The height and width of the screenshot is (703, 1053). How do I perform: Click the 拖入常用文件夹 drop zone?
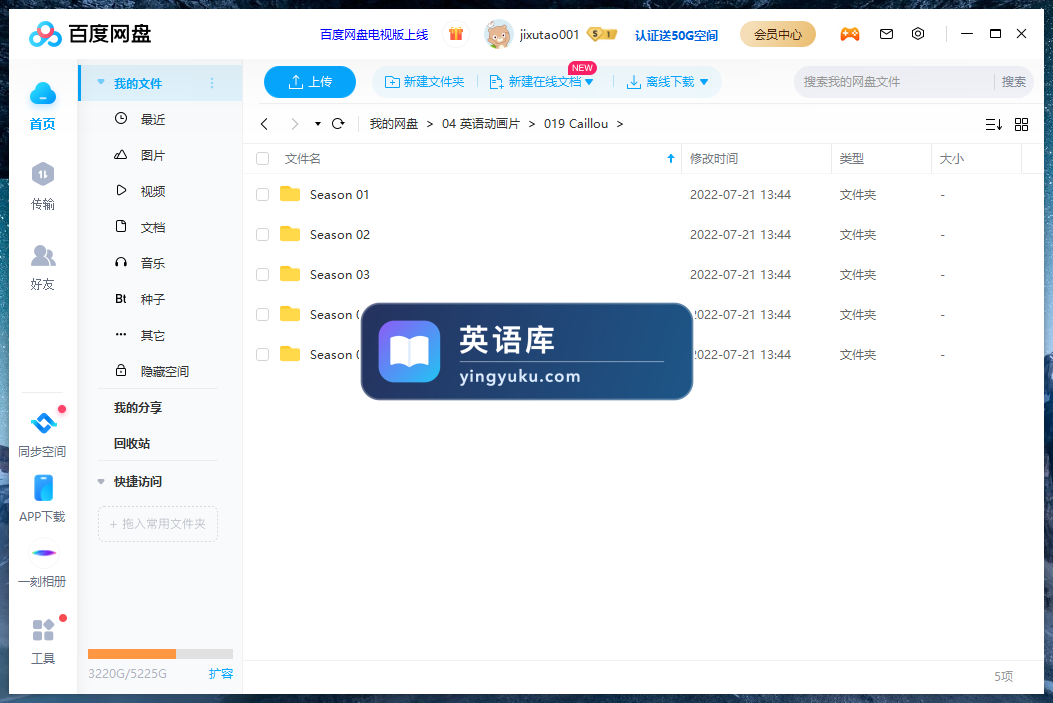pos(158,524)
